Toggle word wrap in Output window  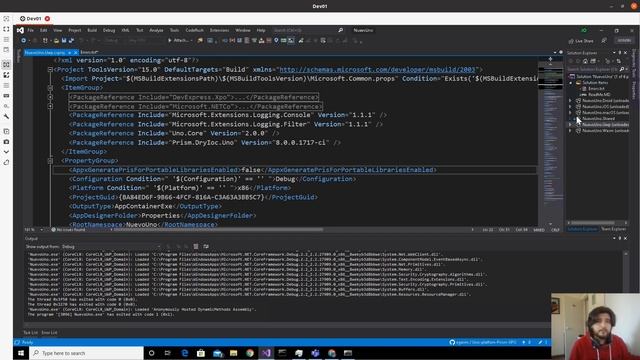tap(206, 247)
